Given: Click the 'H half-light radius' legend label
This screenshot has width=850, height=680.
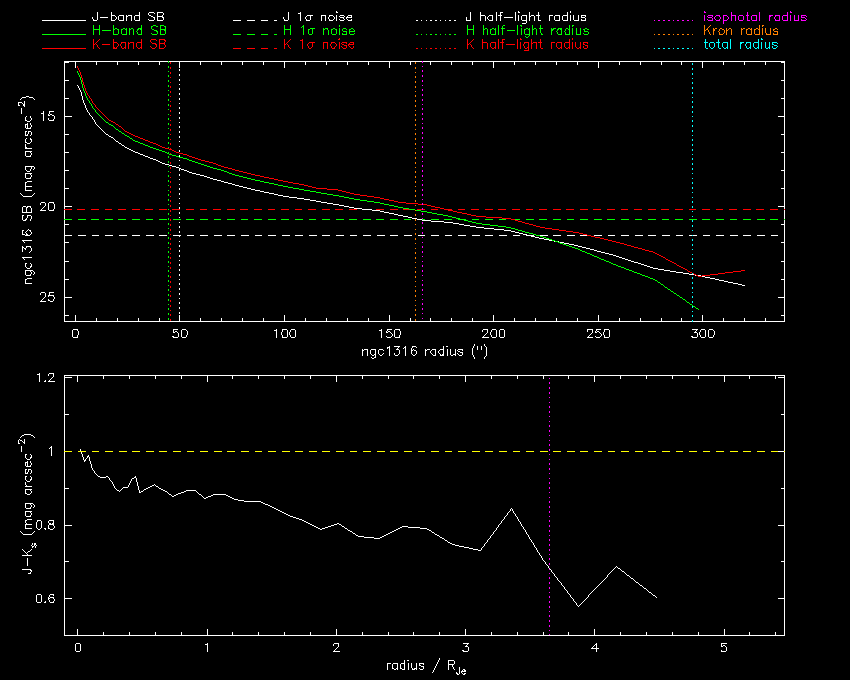Looking at the screenshot, I should coord(527,30).
